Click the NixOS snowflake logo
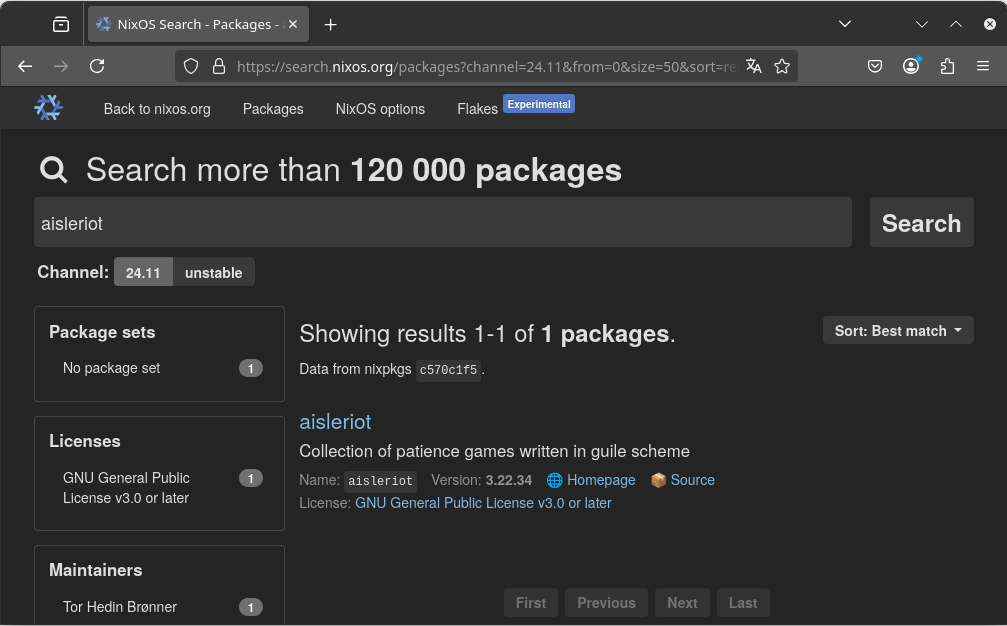1007x626 pixels. tap(48, 108)
